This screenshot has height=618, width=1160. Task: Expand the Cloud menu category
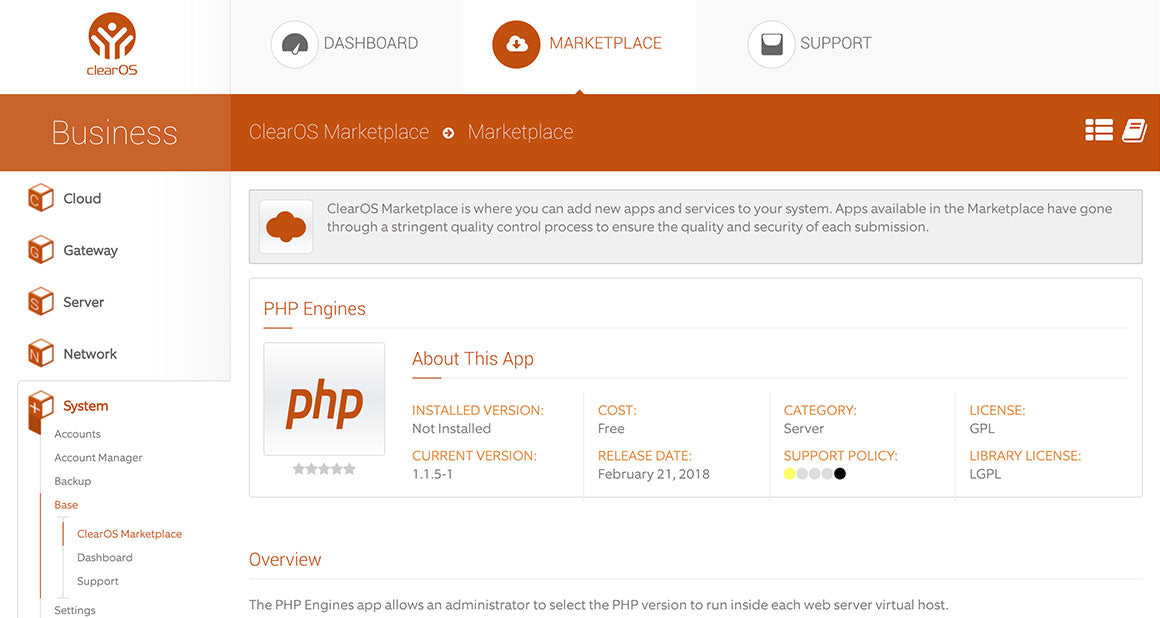click(x=82, y=198)
